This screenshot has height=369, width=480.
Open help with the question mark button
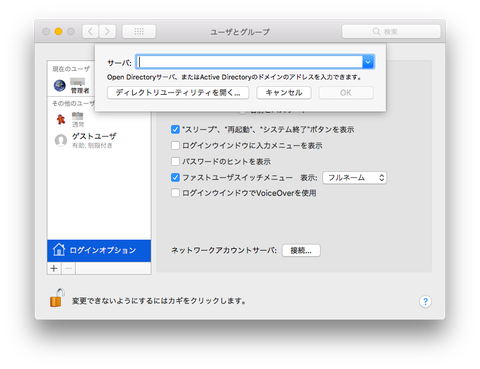point(425,301)
